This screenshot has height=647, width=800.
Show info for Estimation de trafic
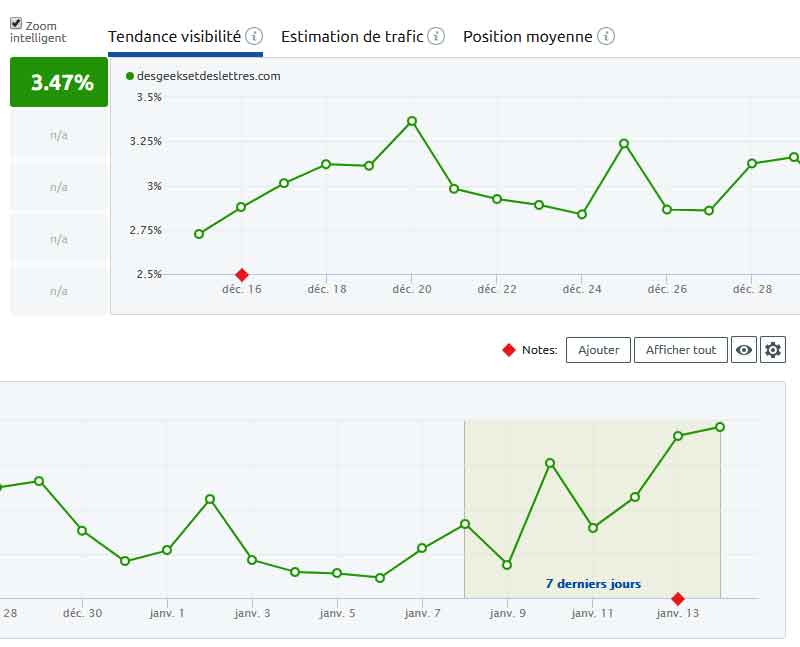(436, 36)
